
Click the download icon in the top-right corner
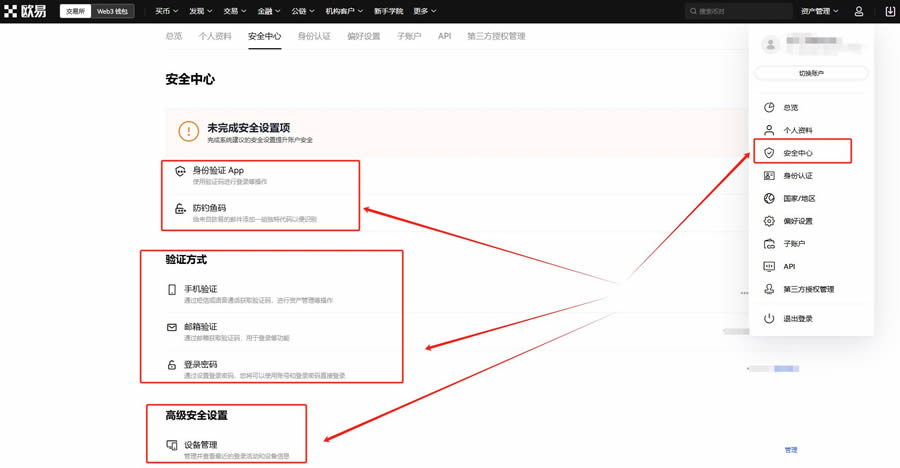tap(890, 11)
